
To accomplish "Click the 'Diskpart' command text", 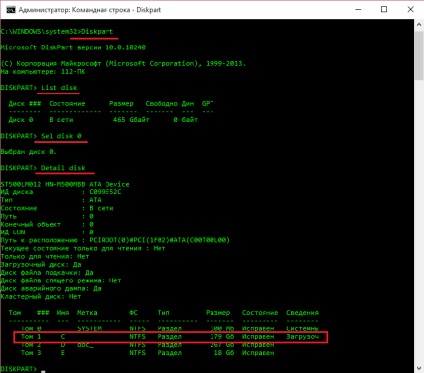I will pyautogui.click(x=97, y=32).
